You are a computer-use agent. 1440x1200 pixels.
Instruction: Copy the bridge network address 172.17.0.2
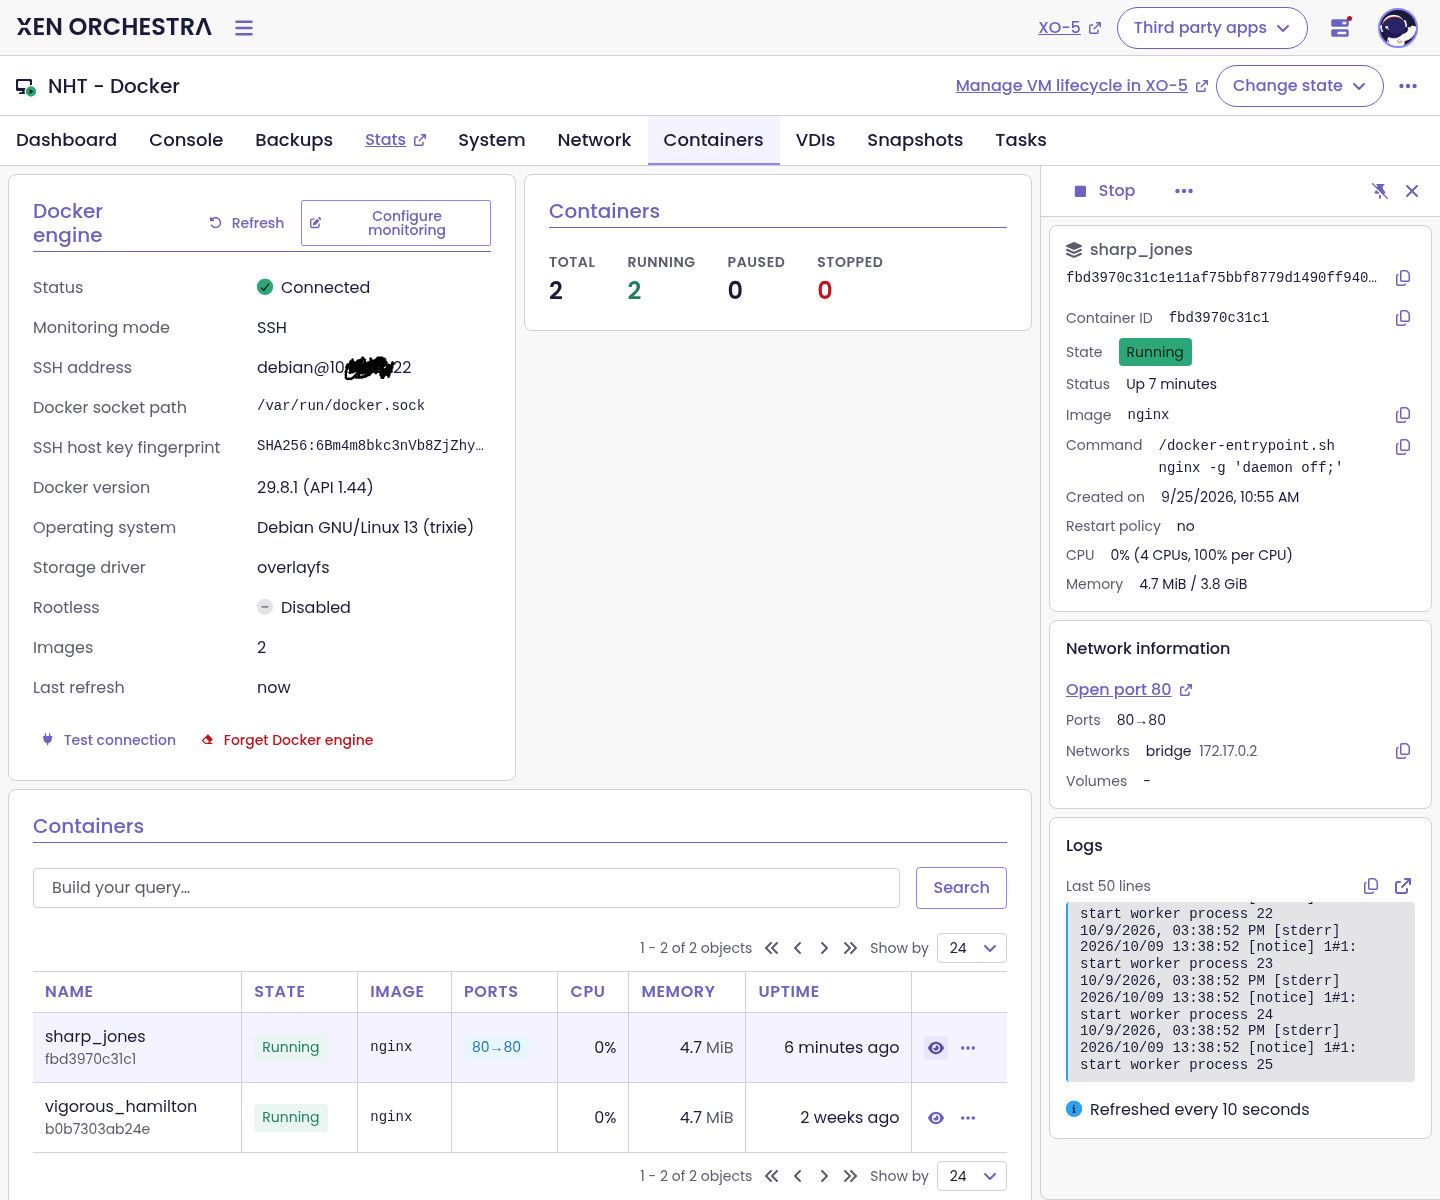[1403, 751]
